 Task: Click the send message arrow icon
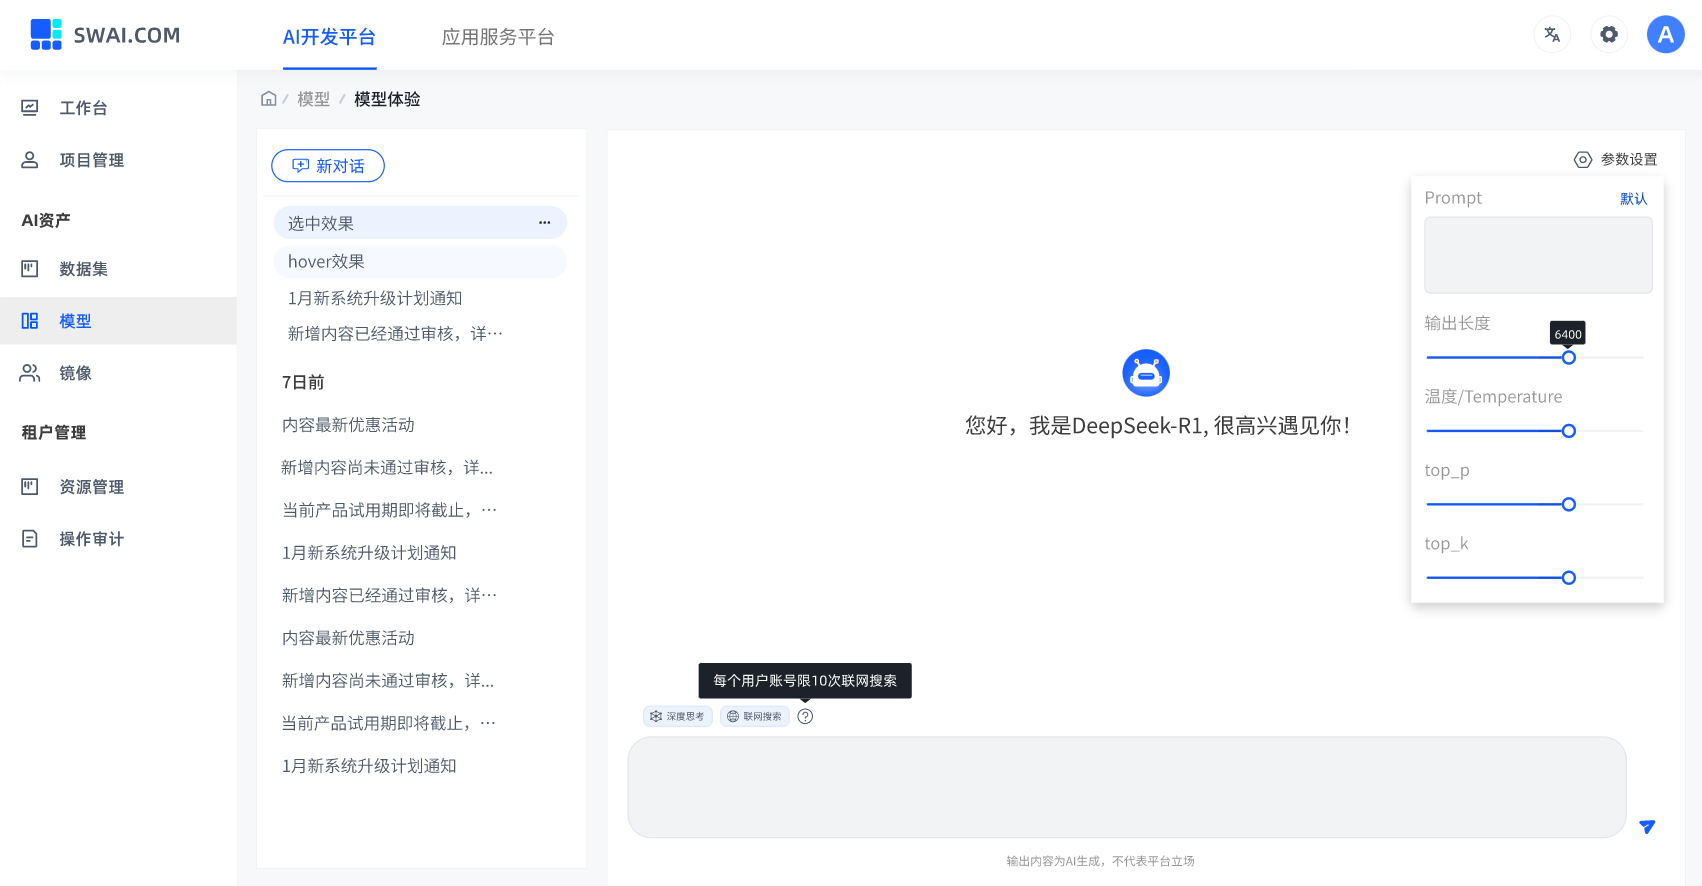(x=1647, y=827)
